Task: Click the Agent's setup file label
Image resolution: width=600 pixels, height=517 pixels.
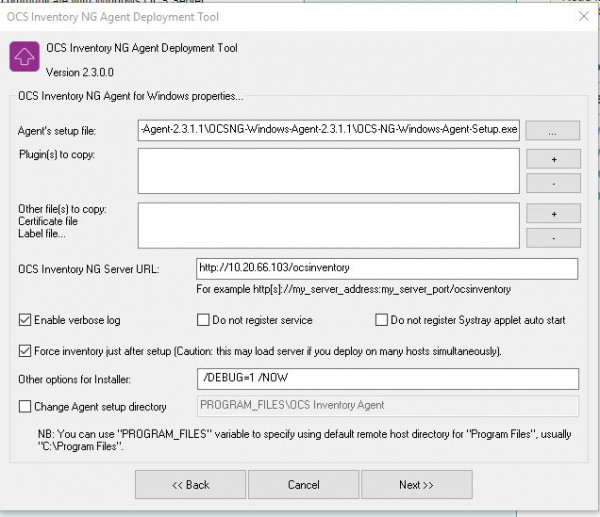Action: 57,131
